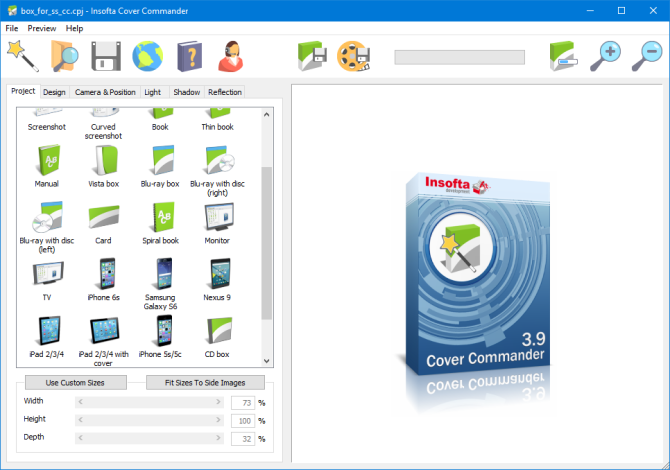Save image with the green box disk icon
670x470 pixels.
[312, 56]
